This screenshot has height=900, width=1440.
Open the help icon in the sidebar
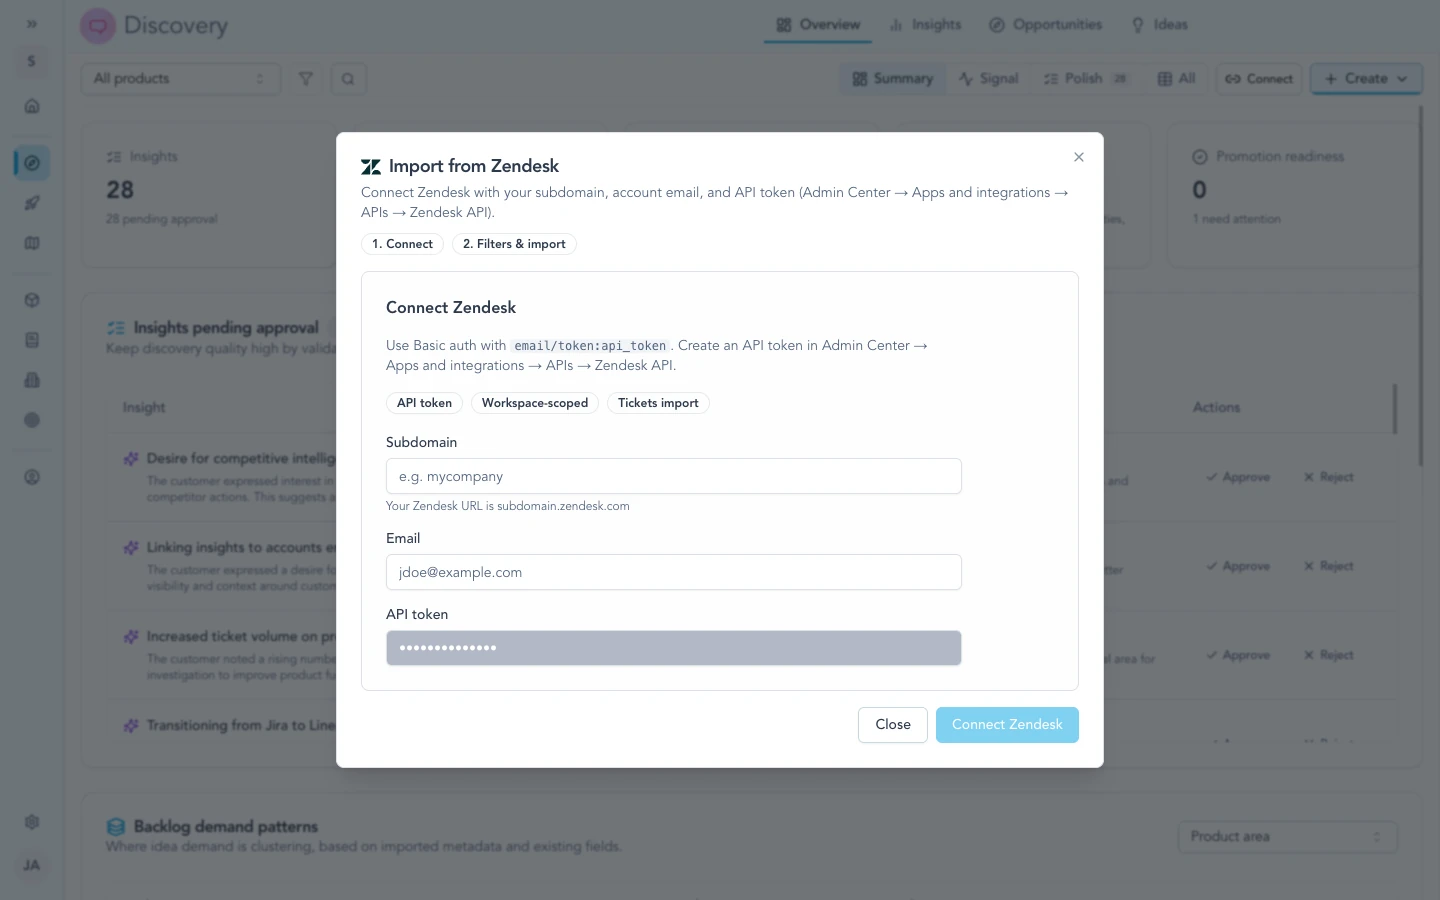click(x=32, y=478)
